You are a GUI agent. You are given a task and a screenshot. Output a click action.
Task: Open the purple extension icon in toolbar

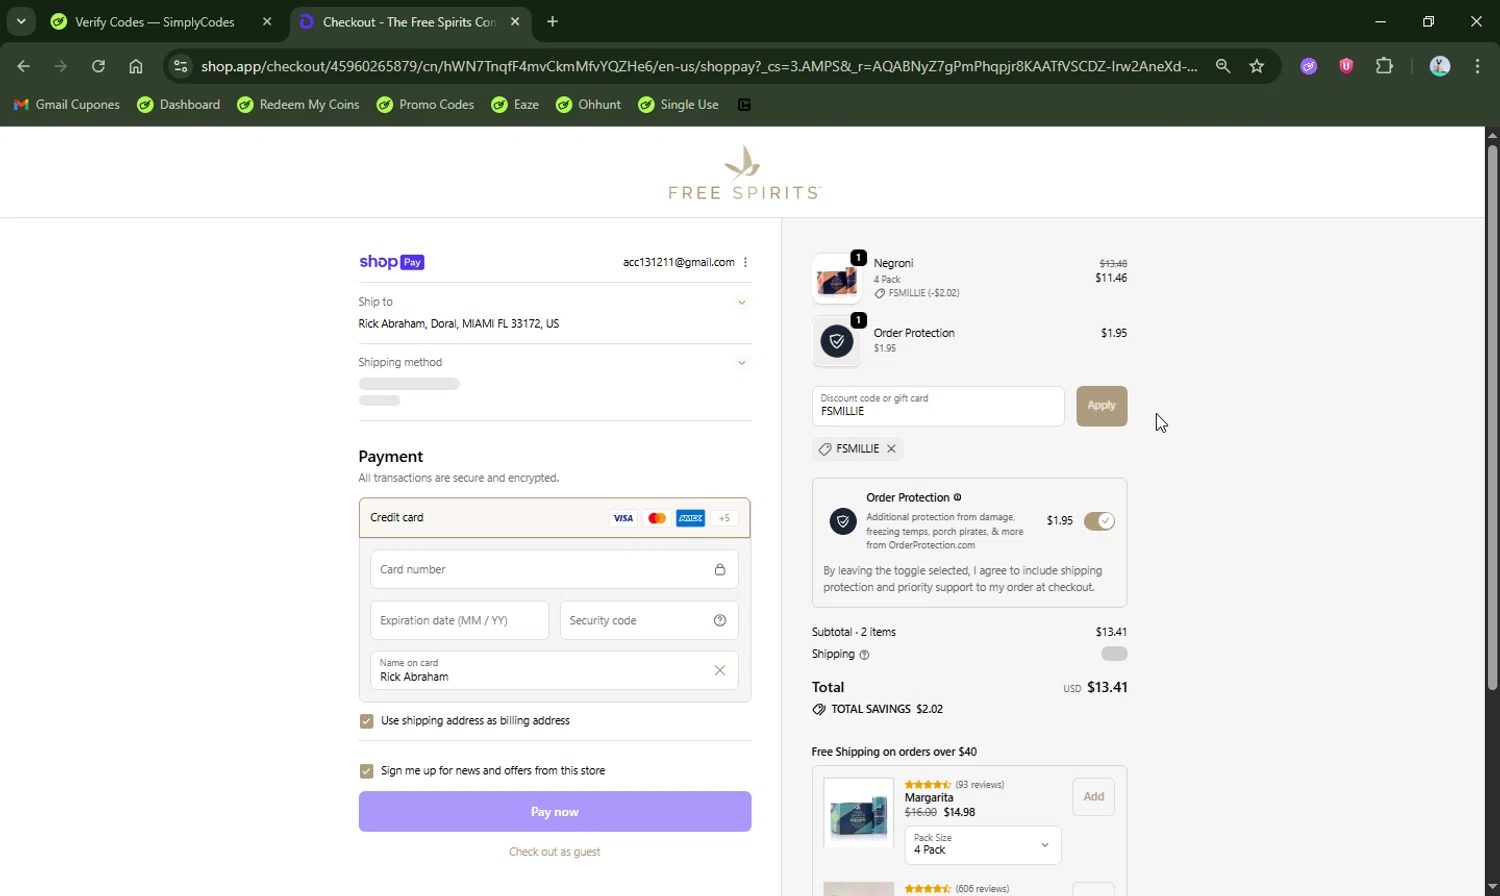(x=1308, y=66)
